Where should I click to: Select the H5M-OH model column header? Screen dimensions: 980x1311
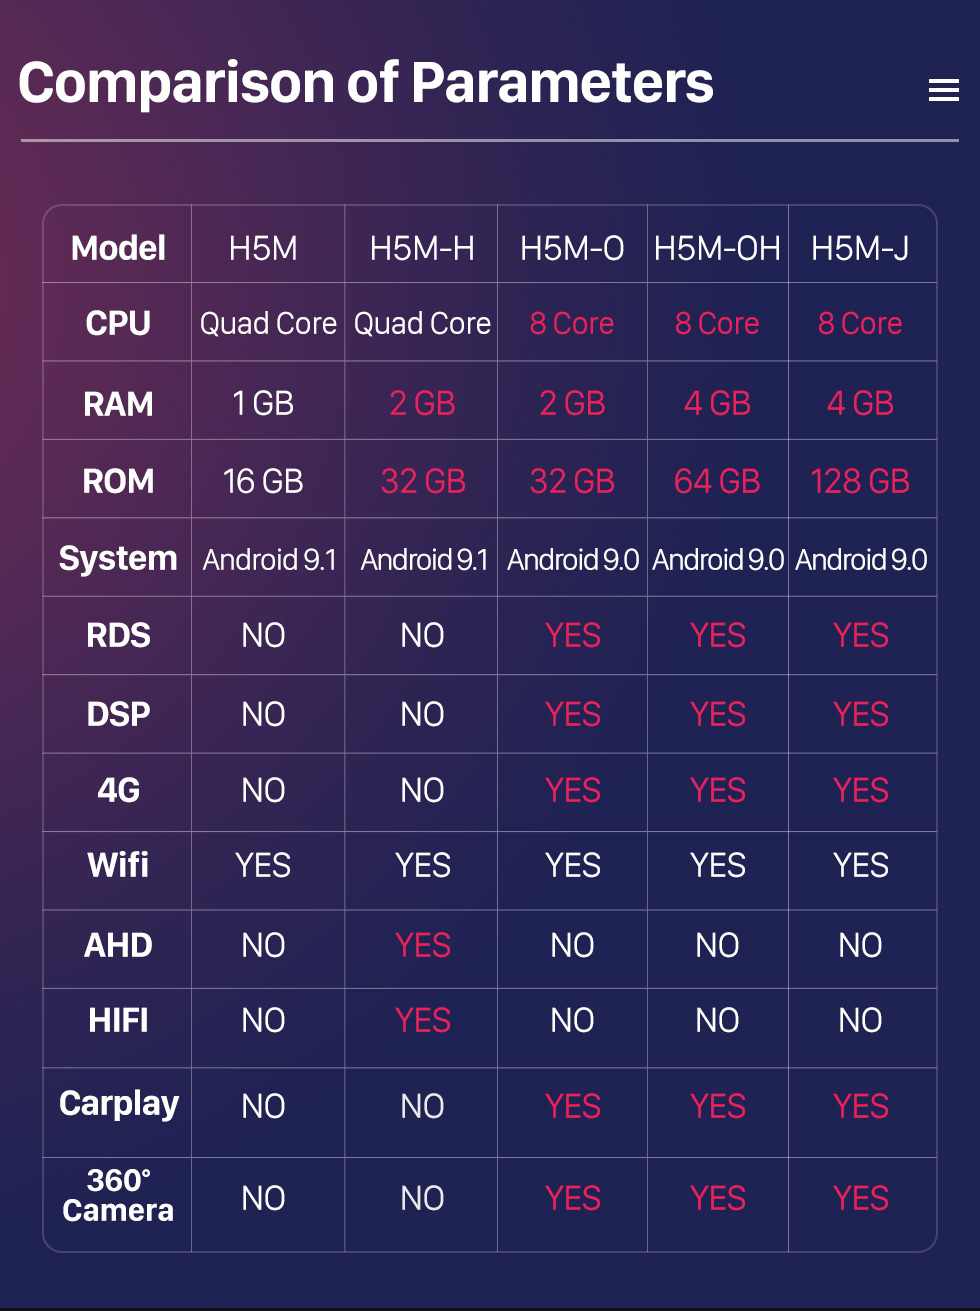(717, 248)
